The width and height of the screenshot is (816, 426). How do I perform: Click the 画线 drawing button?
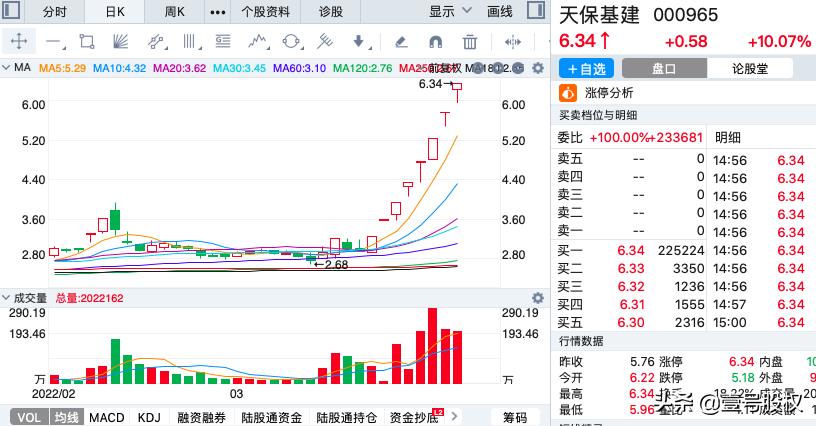[x=500, y=11]
